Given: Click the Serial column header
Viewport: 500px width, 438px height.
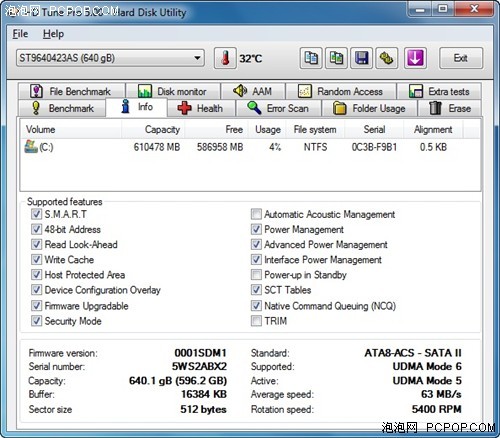Looking at the screenshot, I should click(374, 129).
